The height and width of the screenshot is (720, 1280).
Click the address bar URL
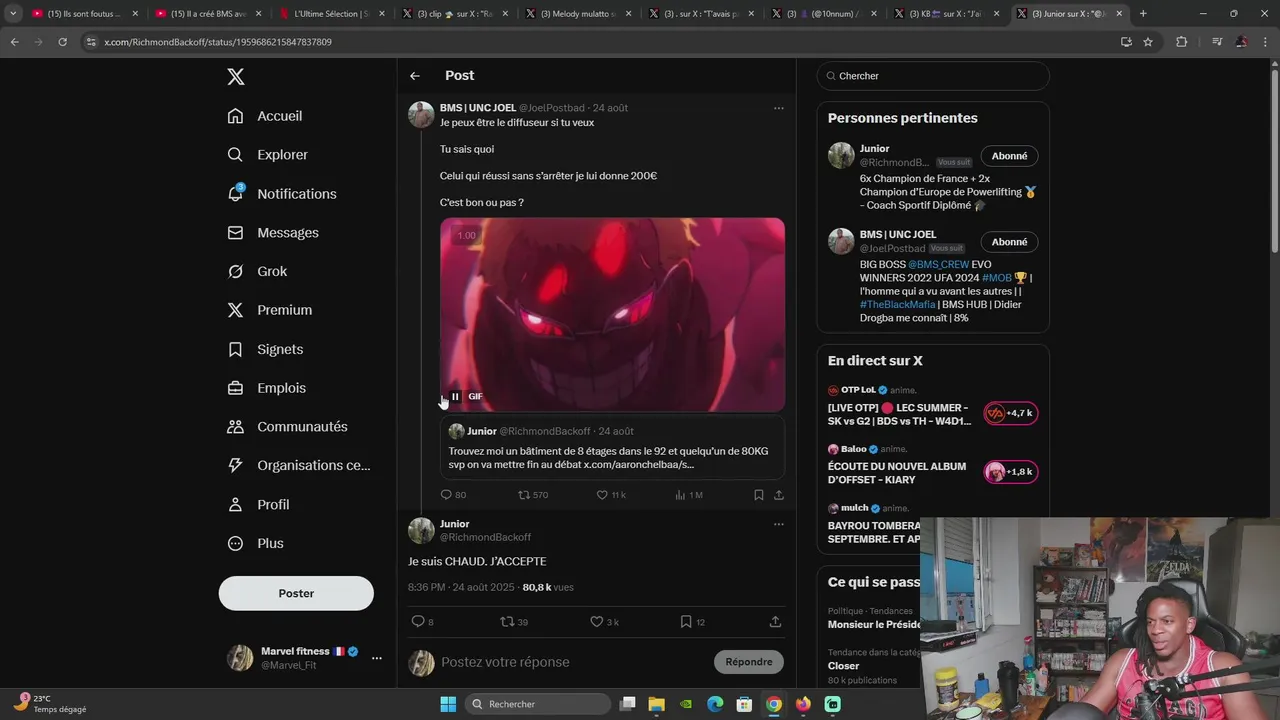click(x=218, y=42)
